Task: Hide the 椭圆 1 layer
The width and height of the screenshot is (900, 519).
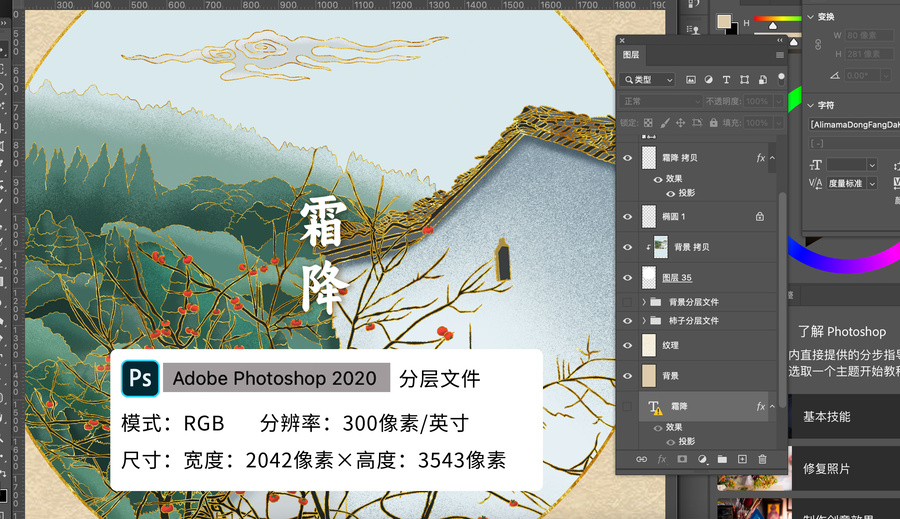Action: tap(627, 216)
